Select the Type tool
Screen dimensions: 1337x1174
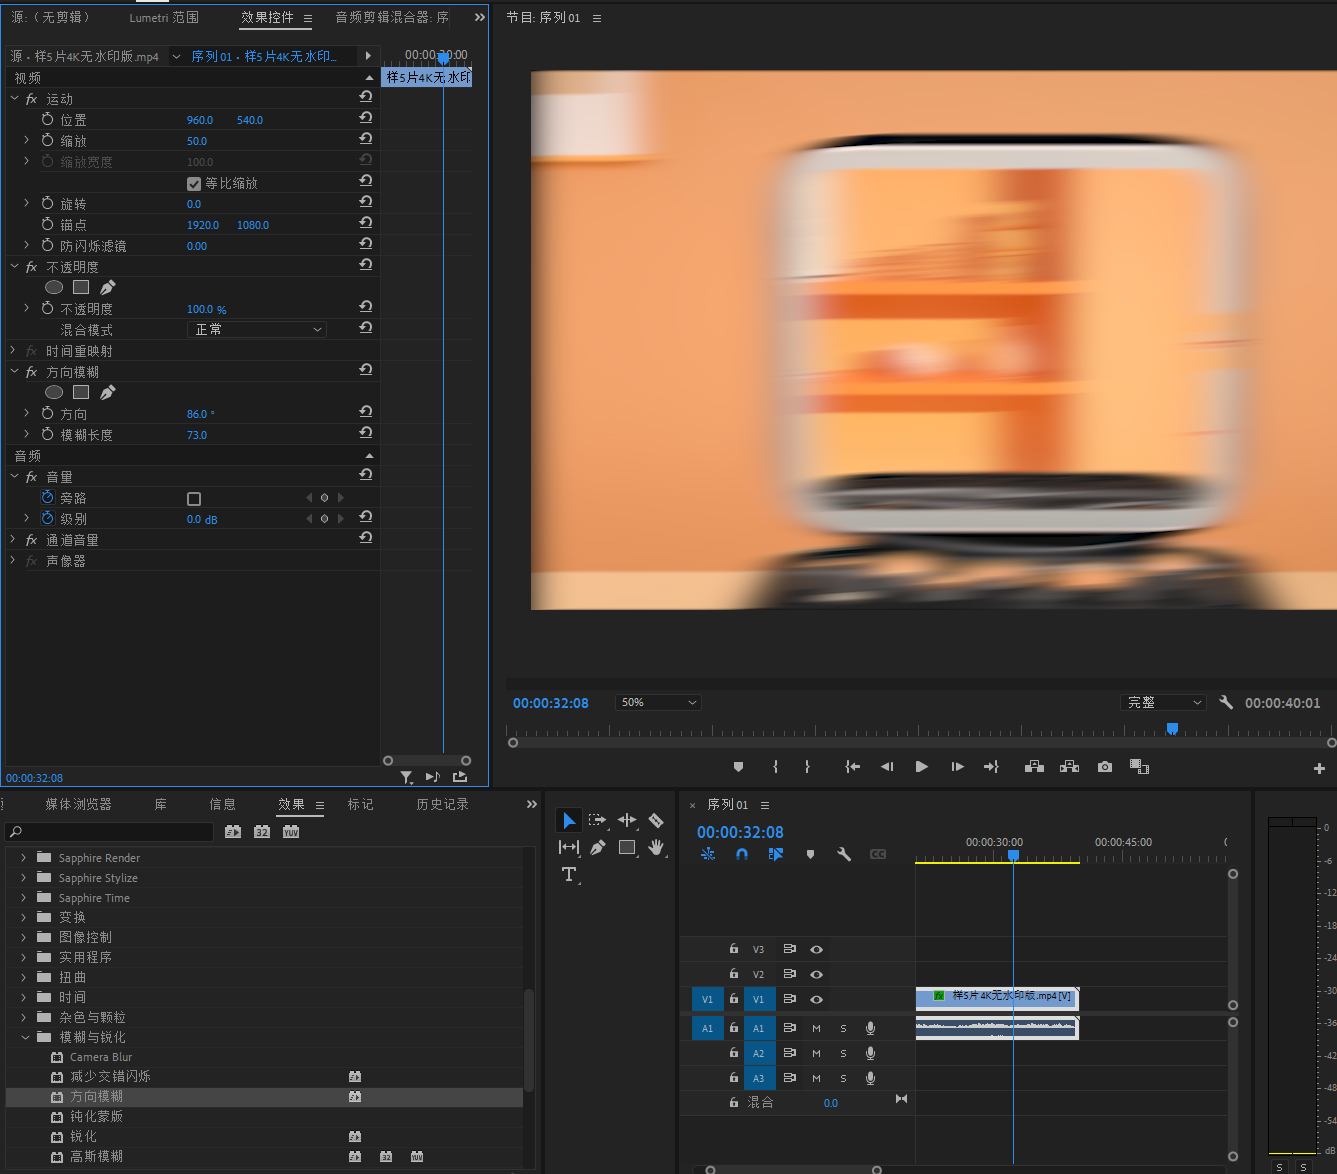569,874
